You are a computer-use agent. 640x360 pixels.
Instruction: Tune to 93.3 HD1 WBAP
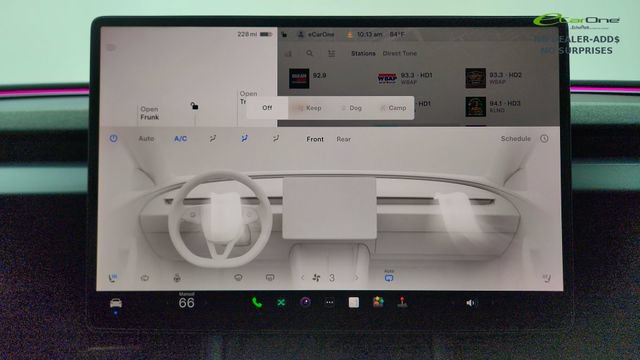click(405, 78)
